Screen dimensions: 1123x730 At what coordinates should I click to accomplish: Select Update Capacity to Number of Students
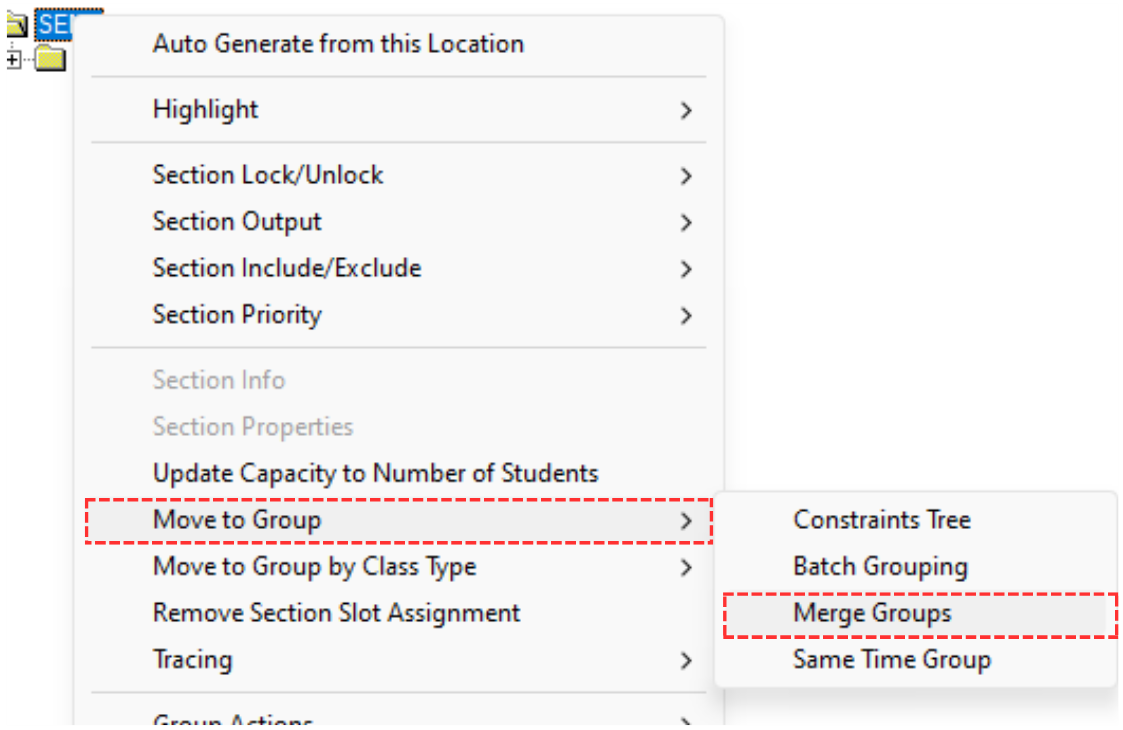(375, 473)
